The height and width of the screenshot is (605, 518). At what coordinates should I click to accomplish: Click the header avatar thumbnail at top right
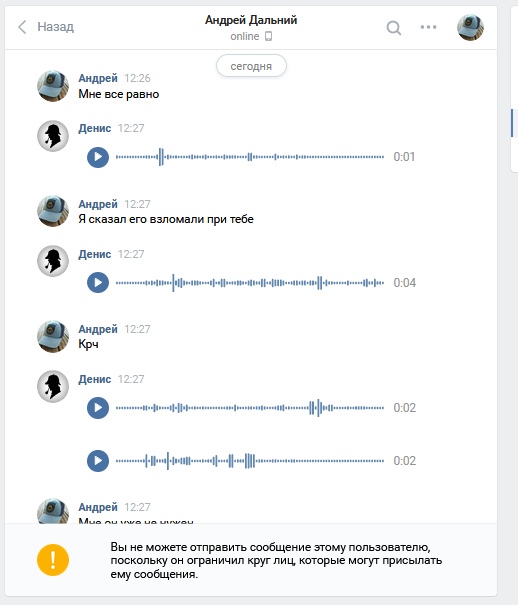pyautogui.click(x=470, y=27)
